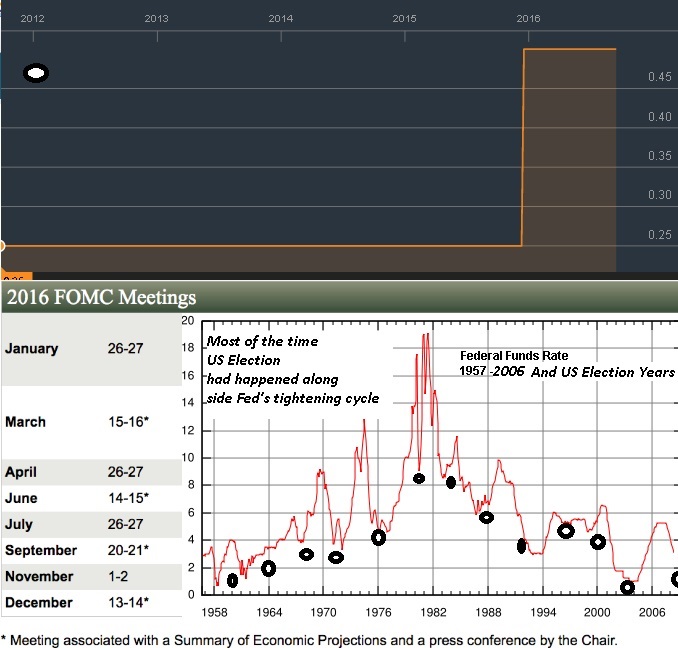Click the election marker above the 2000 axis label
The width and height of the screenshot is (678, 648).
[x=598, y=542]
